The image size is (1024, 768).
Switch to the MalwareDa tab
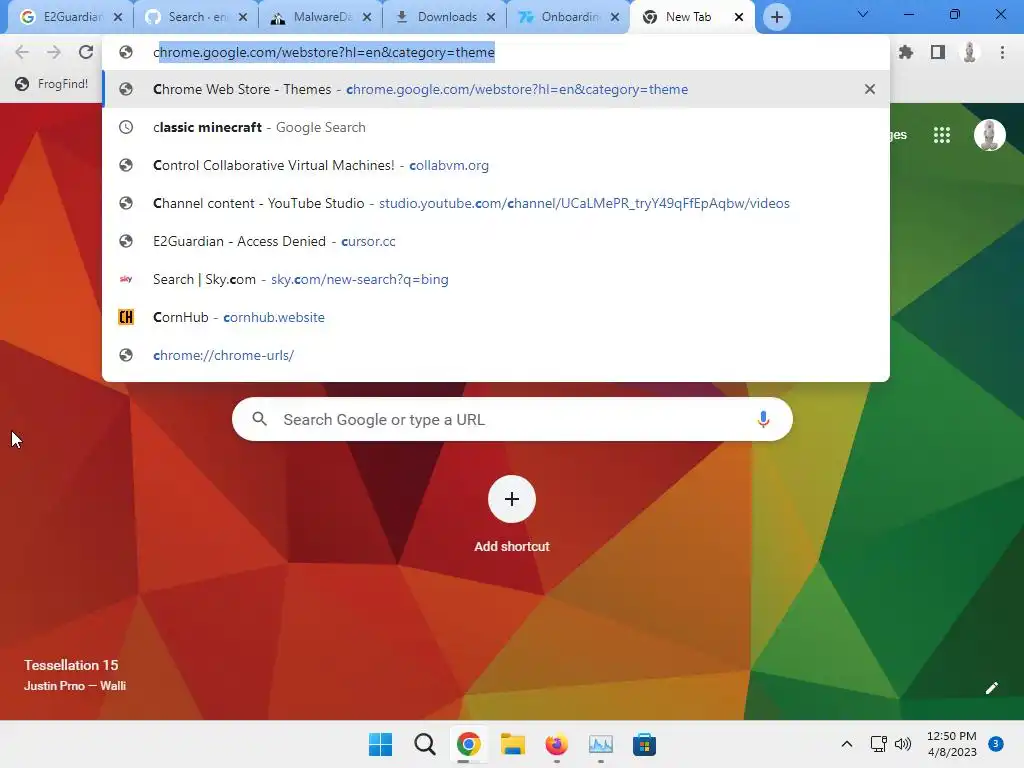pyautogui.click(x=321, y=17)
